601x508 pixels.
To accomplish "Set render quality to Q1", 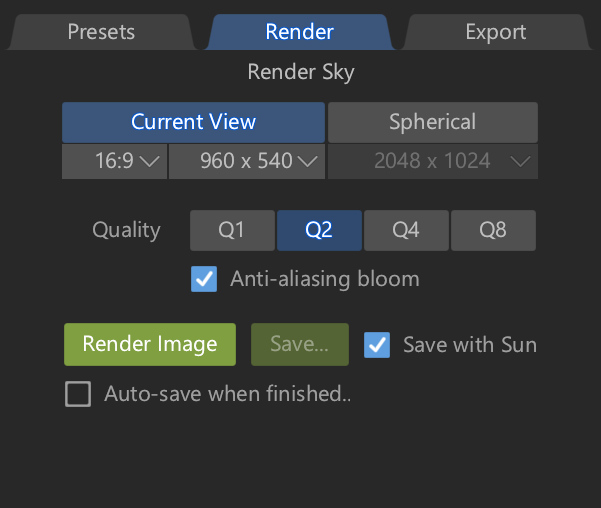I will tap(232, 230).
